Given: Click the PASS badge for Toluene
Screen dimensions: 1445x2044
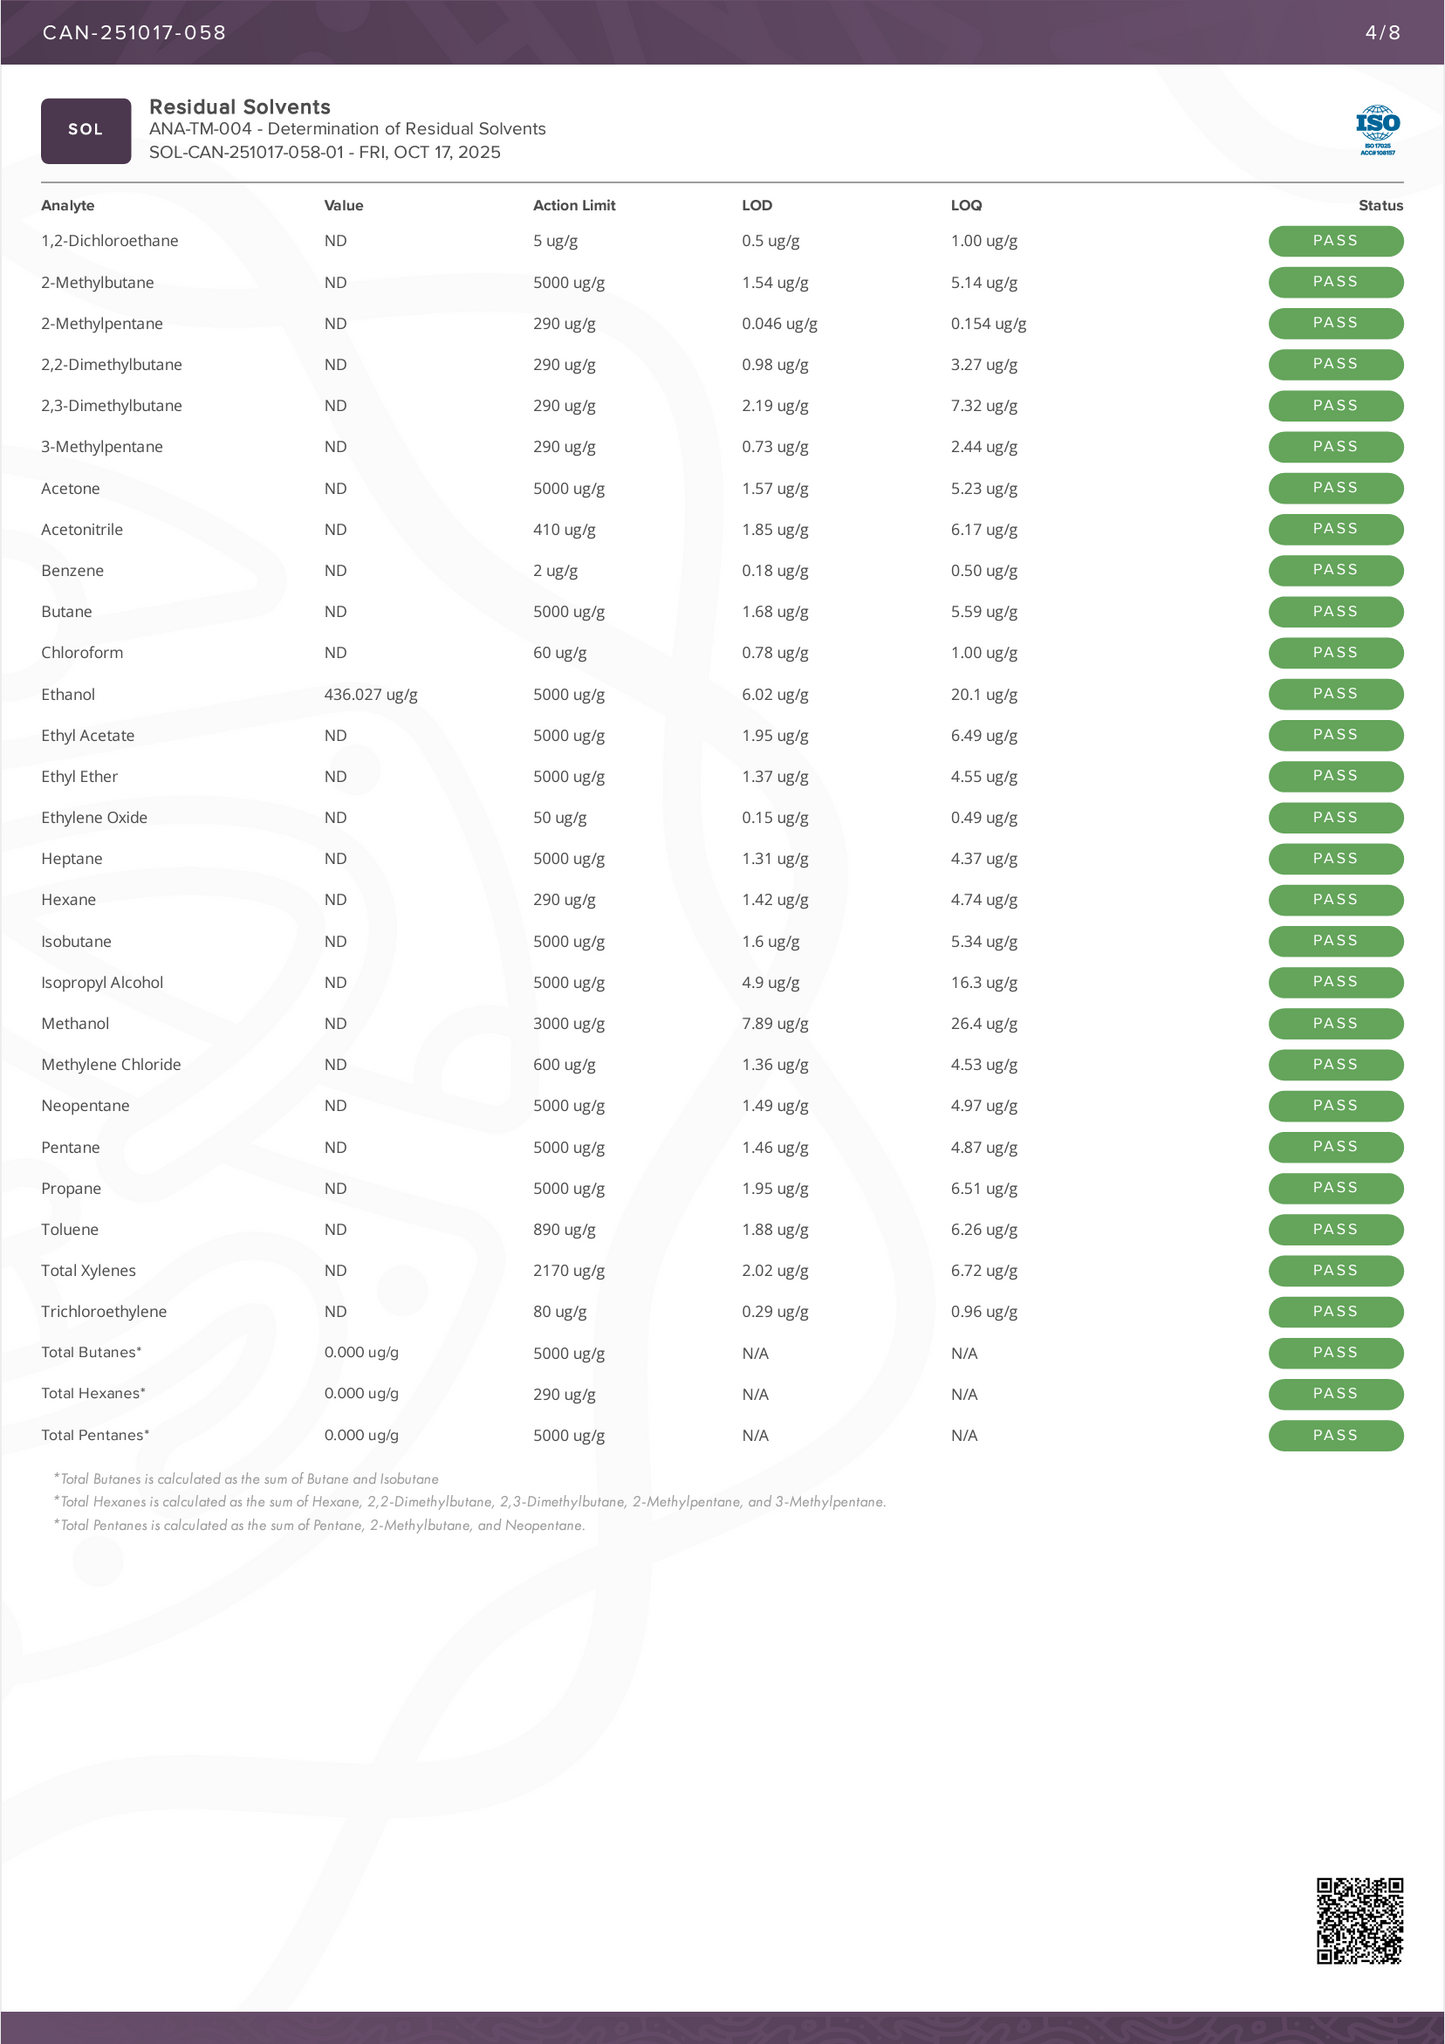Looking at the screenshot, I should pyautogui.click(x=1335, y=1229).
